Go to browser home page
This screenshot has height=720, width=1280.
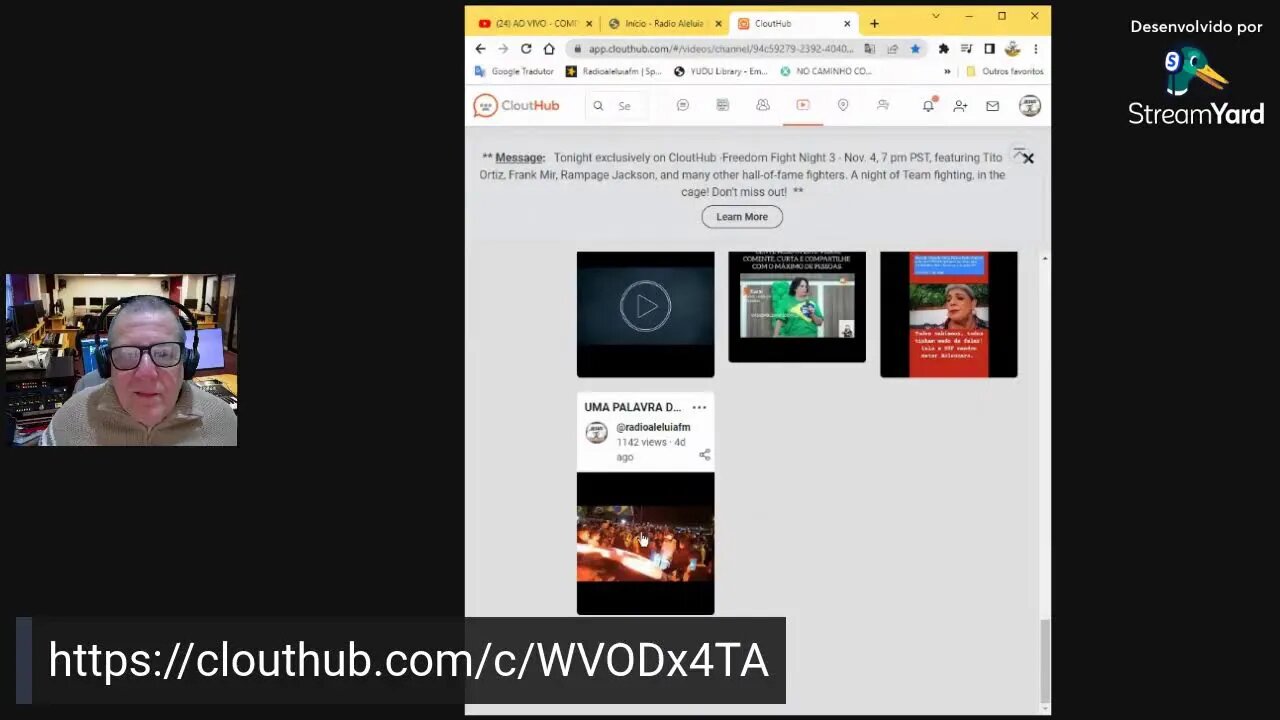pyautogui.click(x=549, y=48)
